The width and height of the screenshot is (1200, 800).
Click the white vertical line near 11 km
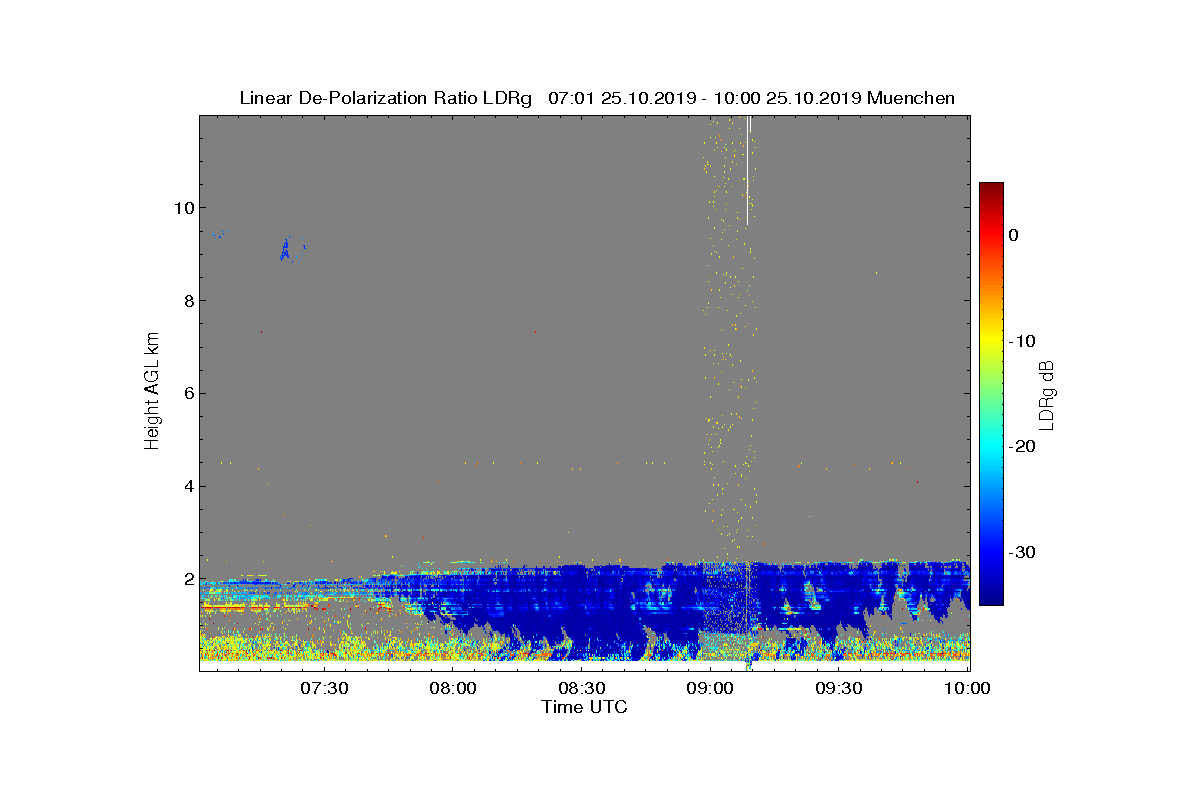(x=749, y=170)
